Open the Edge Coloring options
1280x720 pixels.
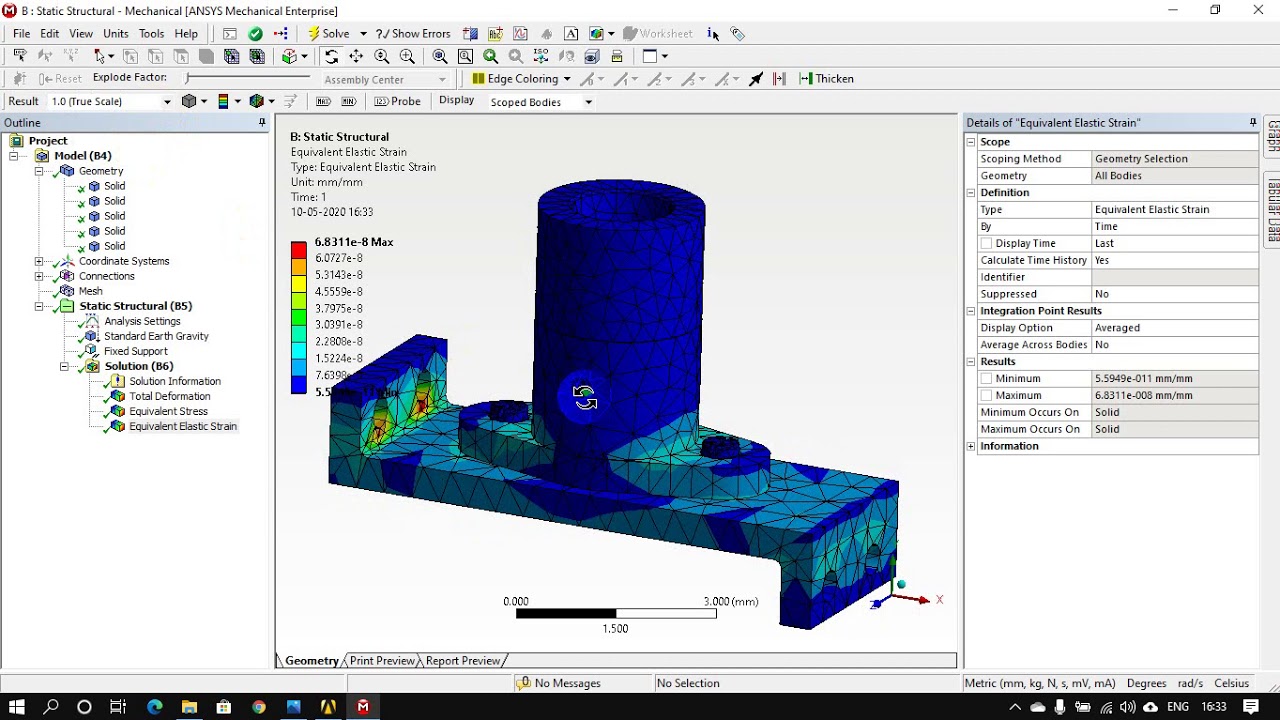(521, 78)
